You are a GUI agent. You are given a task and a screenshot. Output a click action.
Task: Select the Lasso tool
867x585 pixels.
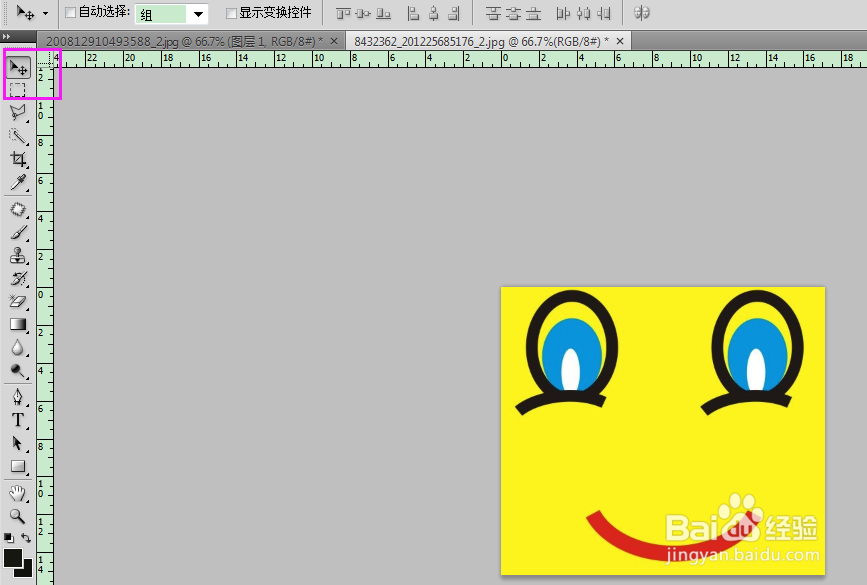[x=18, y=113]
